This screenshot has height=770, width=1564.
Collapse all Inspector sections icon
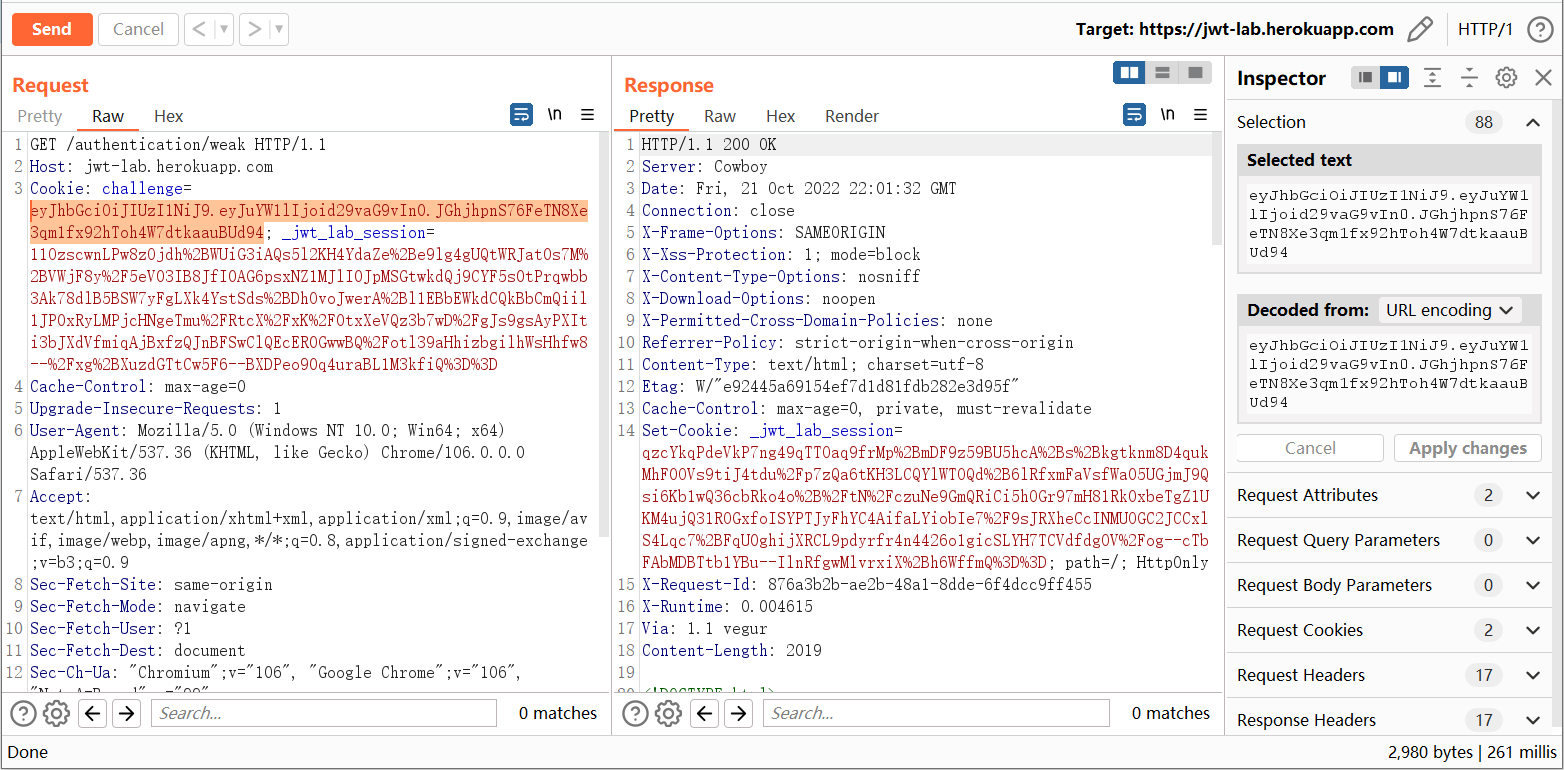[x=1469, y=77]
